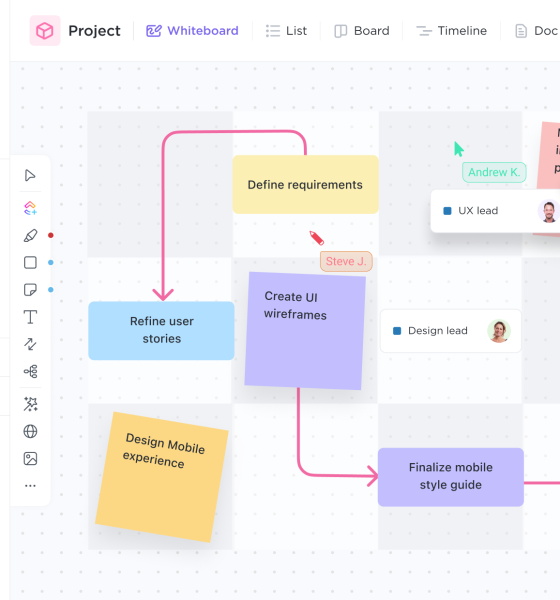Screen dimensions: 560x600
Task: Open the Design lead task card
Action: (x=451, y=331)
